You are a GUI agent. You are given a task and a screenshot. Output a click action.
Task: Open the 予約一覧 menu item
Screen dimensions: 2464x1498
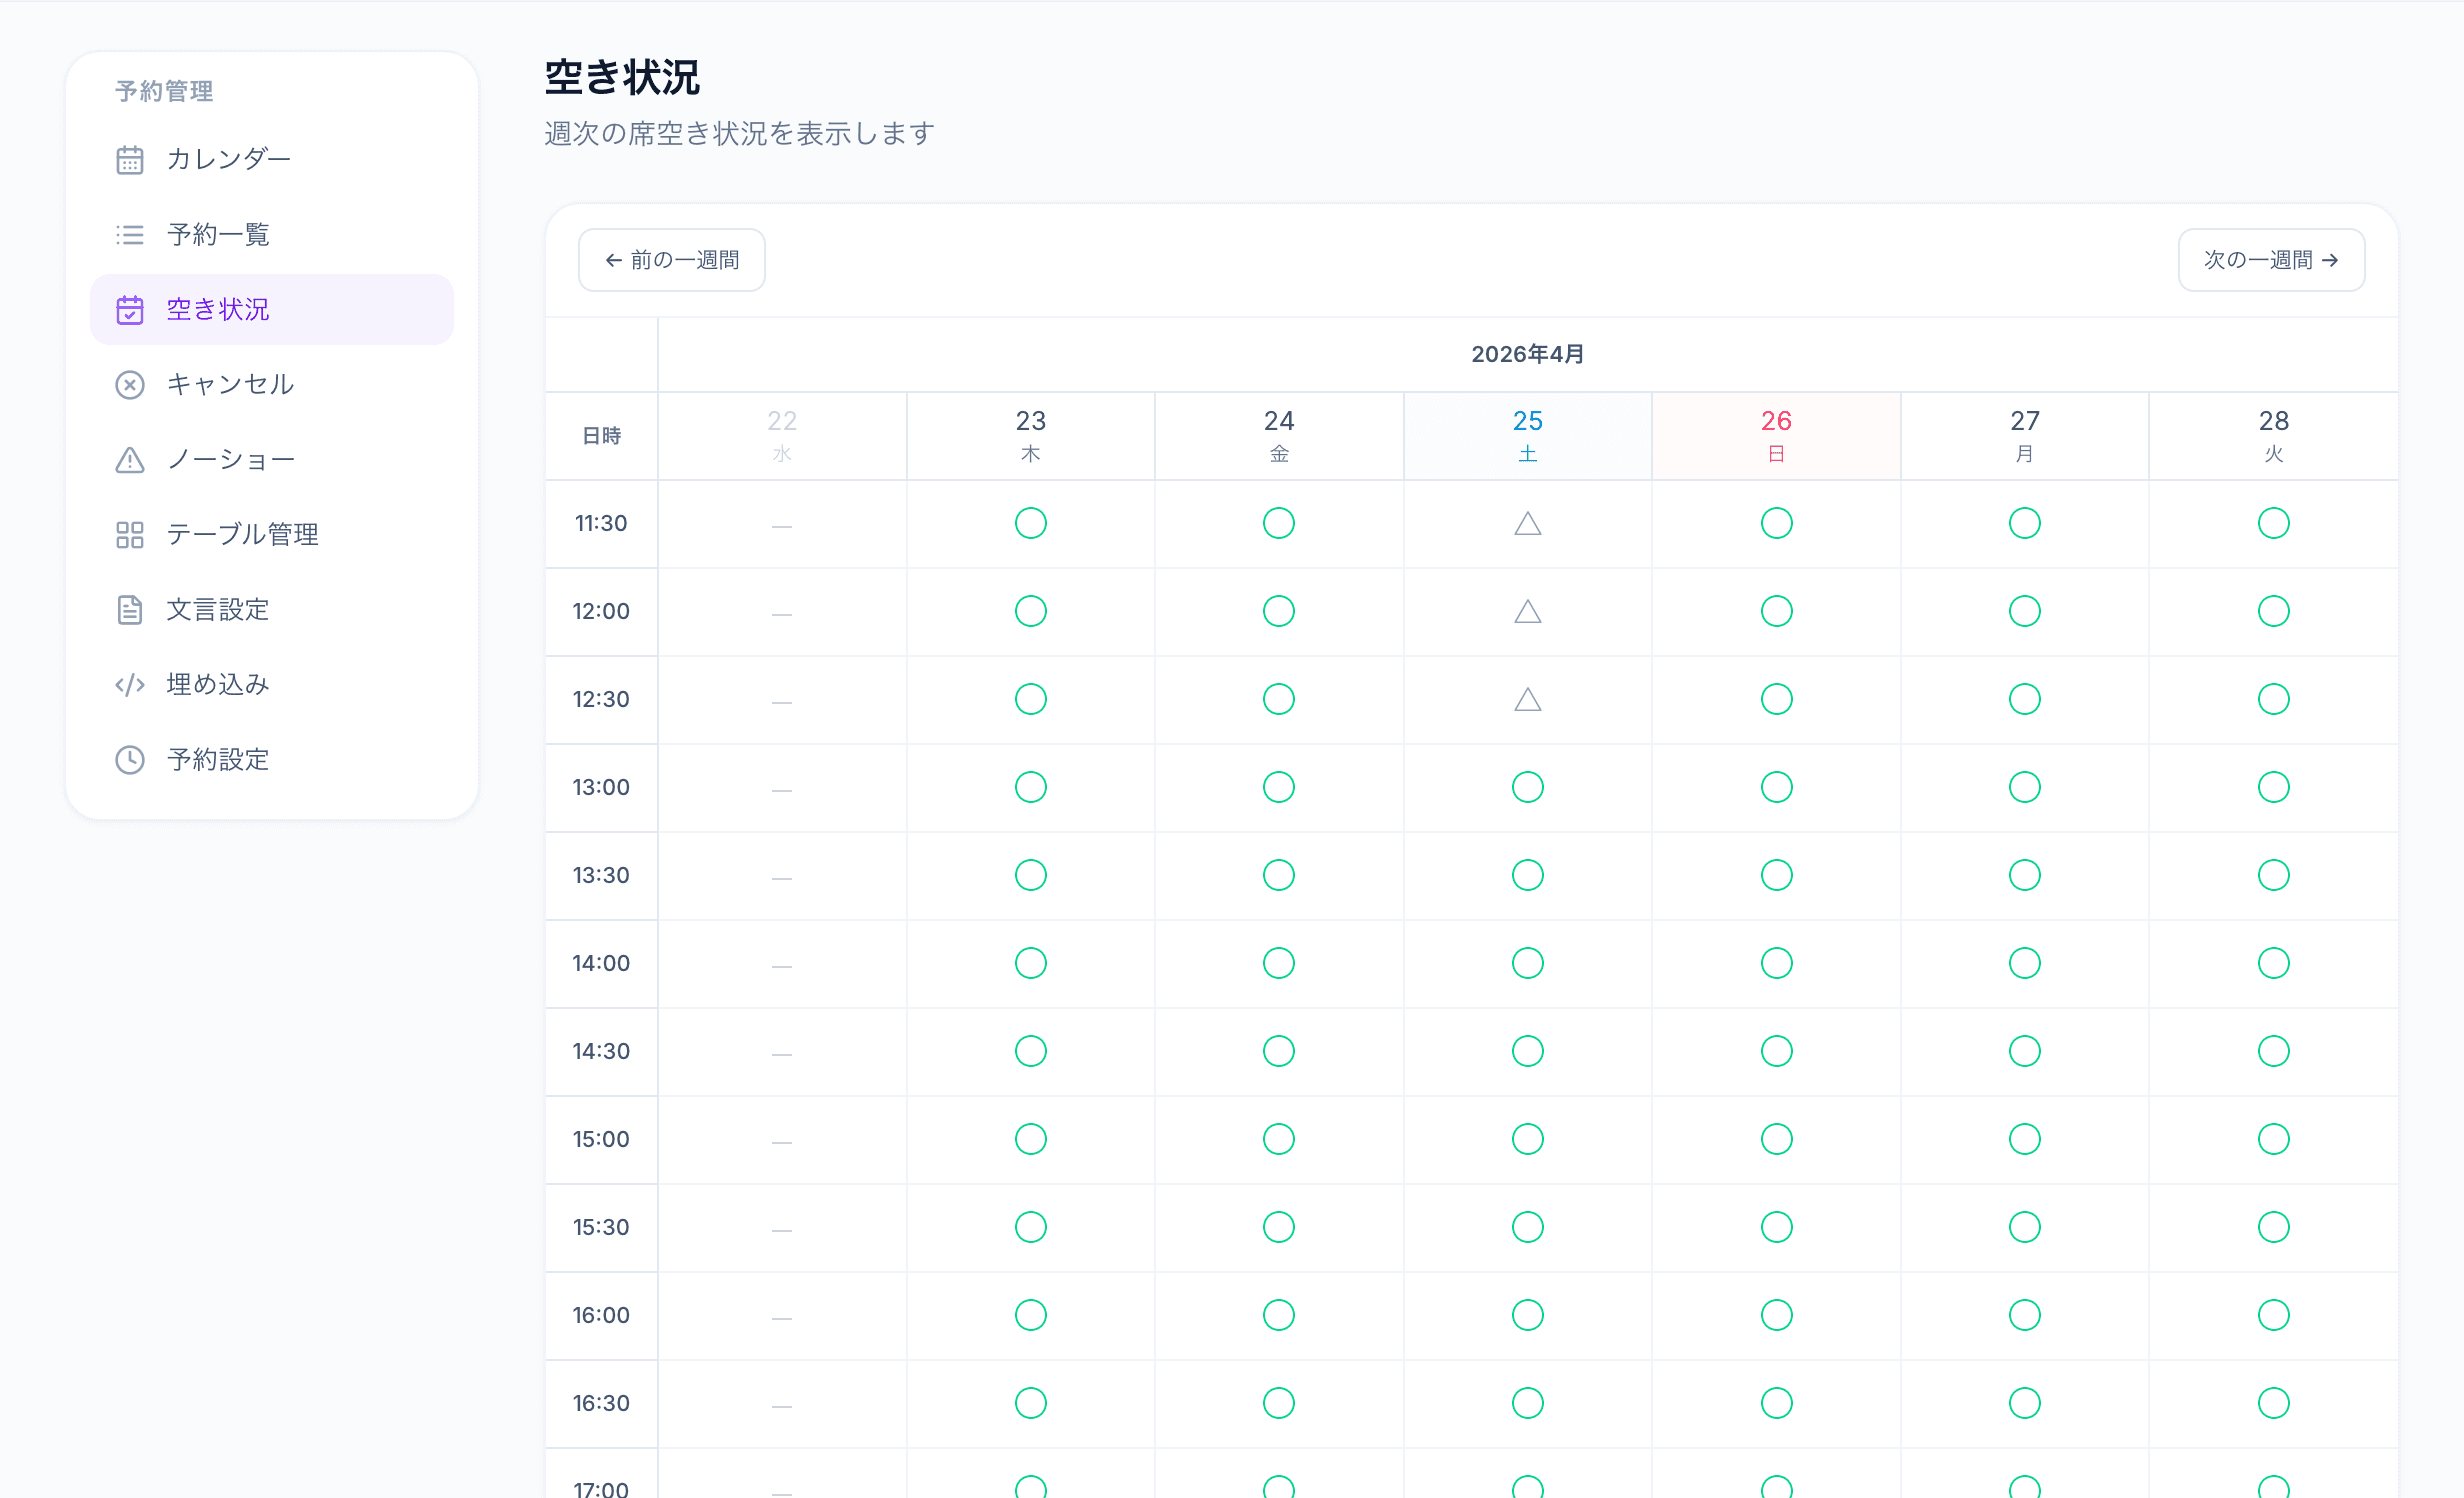[218, 235]
